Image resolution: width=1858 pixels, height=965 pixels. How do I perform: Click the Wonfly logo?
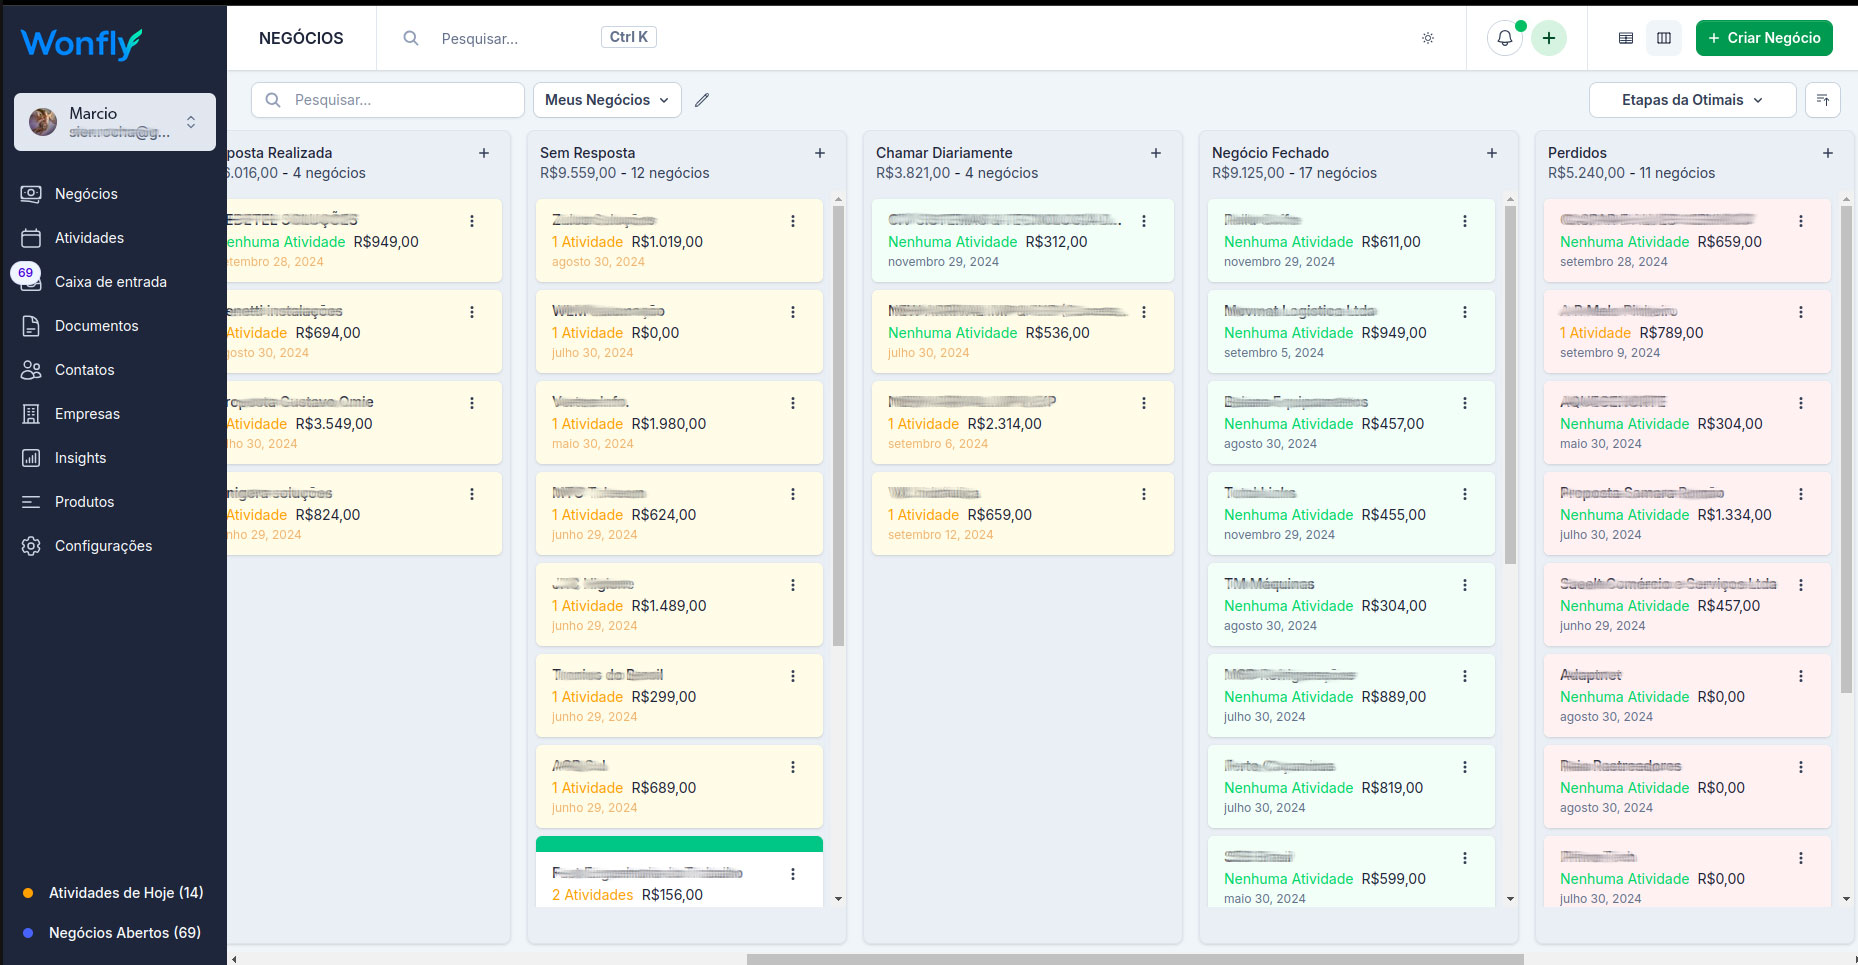pyautogui.click(x=81, y=43)
